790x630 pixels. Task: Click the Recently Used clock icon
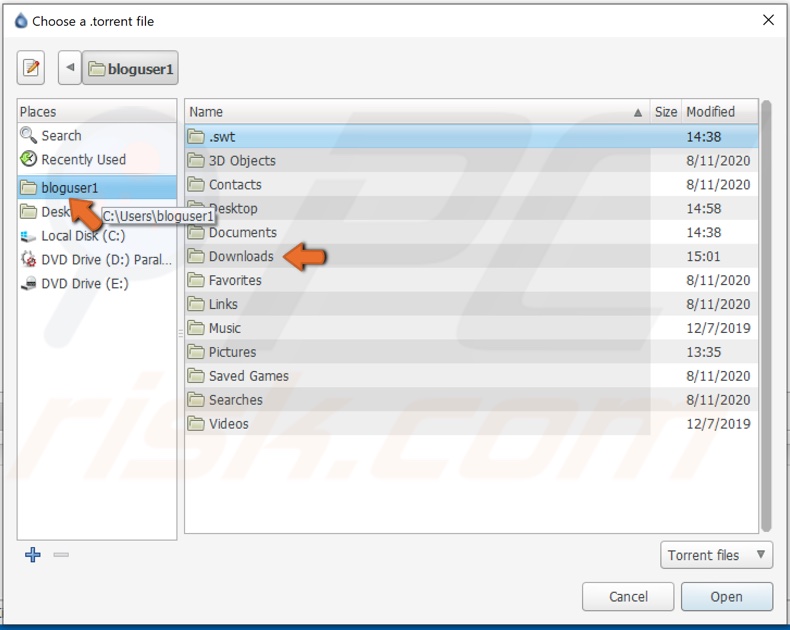pos(28,159)
